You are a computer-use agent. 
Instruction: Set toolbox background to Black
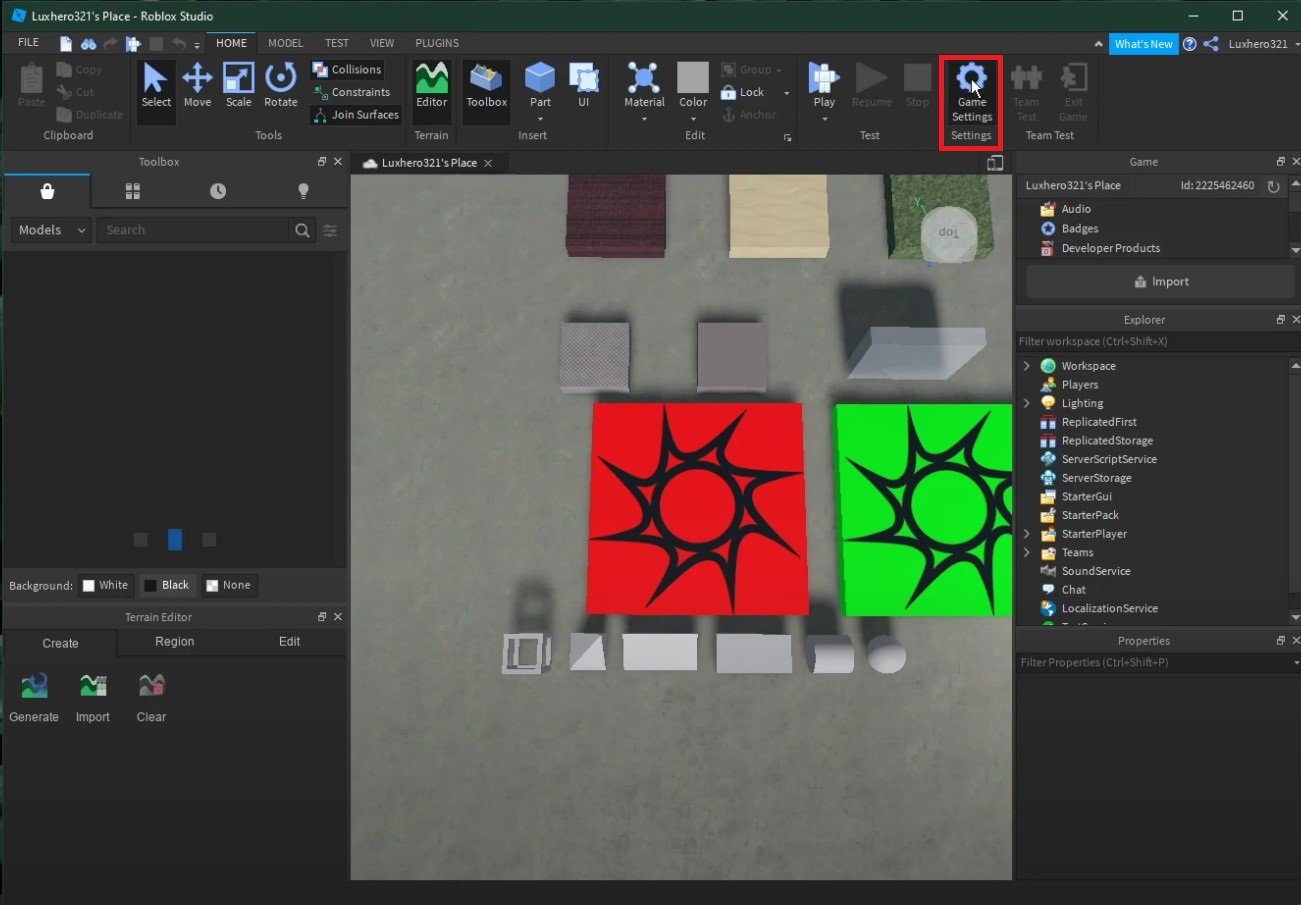(166, 585)
